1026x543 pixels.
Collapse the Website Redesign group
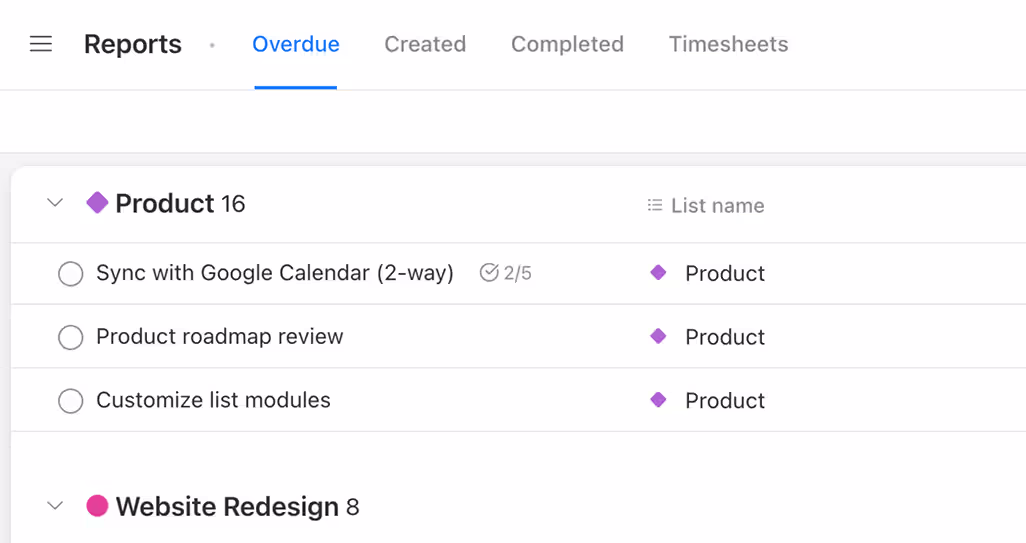[x=56, y=506]
